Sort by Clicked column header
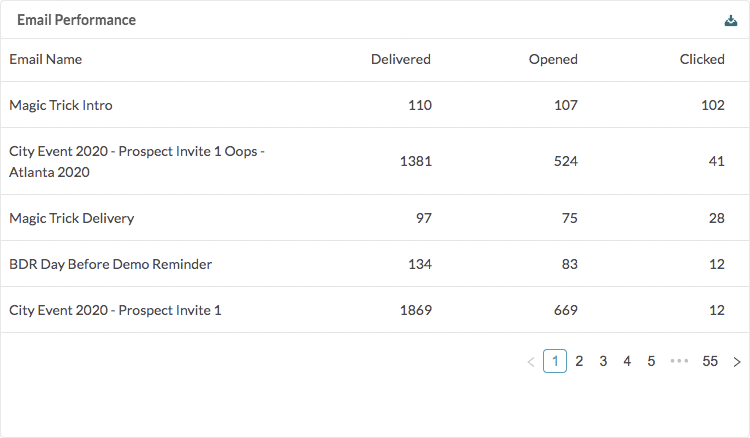 tap(702, 59)
